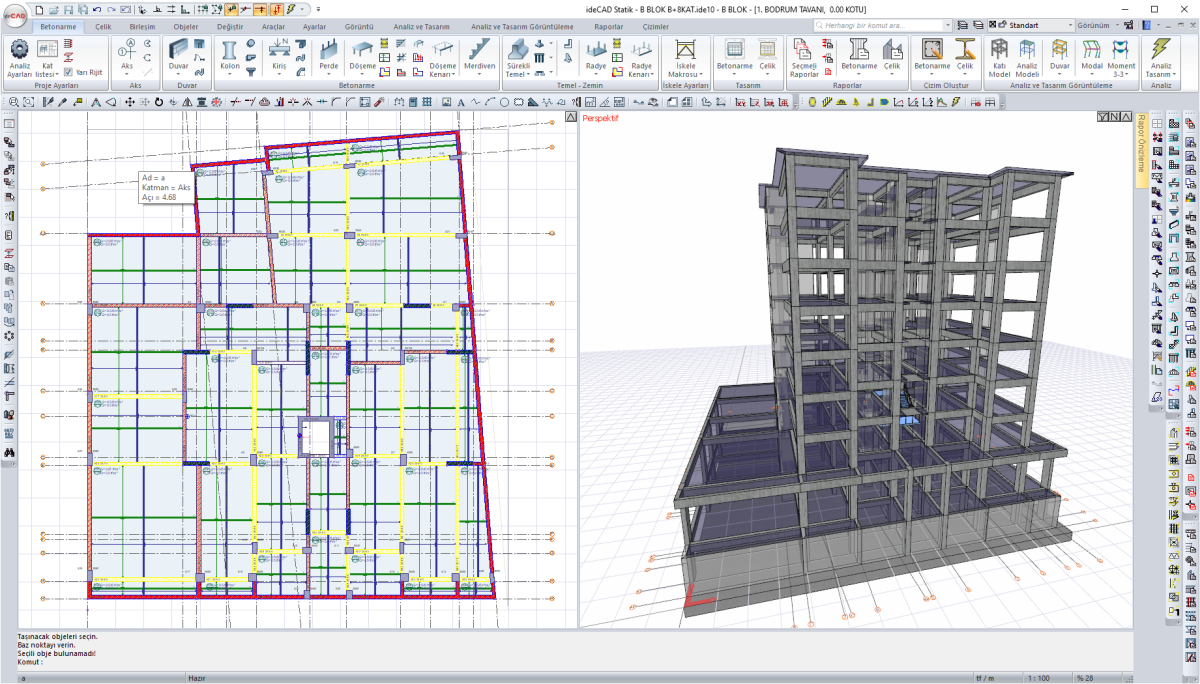Switch to the Çelik ribbon tab

pyautogui.click(x=103, y=26)
